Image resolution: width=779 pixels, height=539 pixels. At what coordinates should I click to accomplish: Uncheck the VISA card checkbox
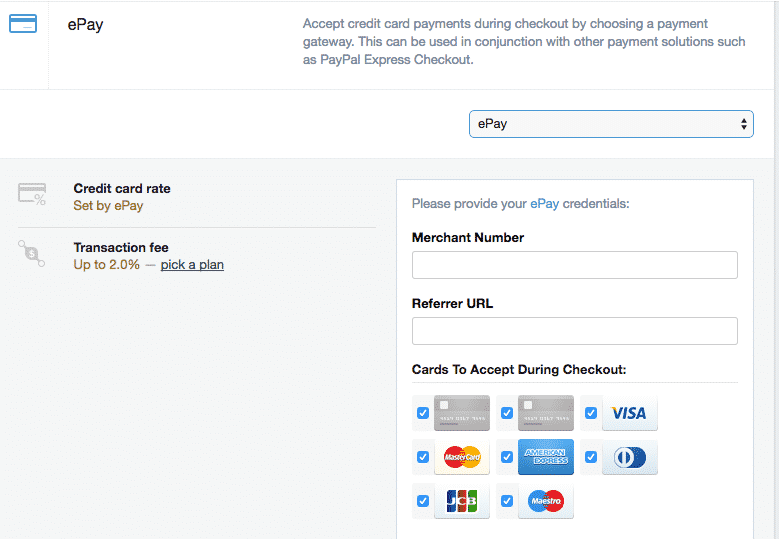coord(591,413)
